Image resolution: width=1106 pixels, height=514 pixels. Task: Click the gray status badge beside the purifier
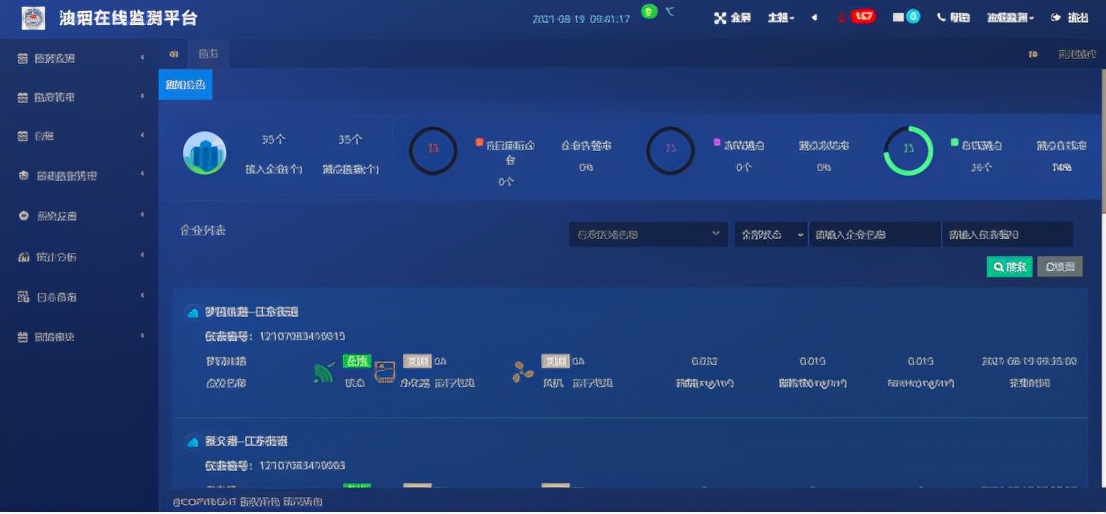point(417,361)
